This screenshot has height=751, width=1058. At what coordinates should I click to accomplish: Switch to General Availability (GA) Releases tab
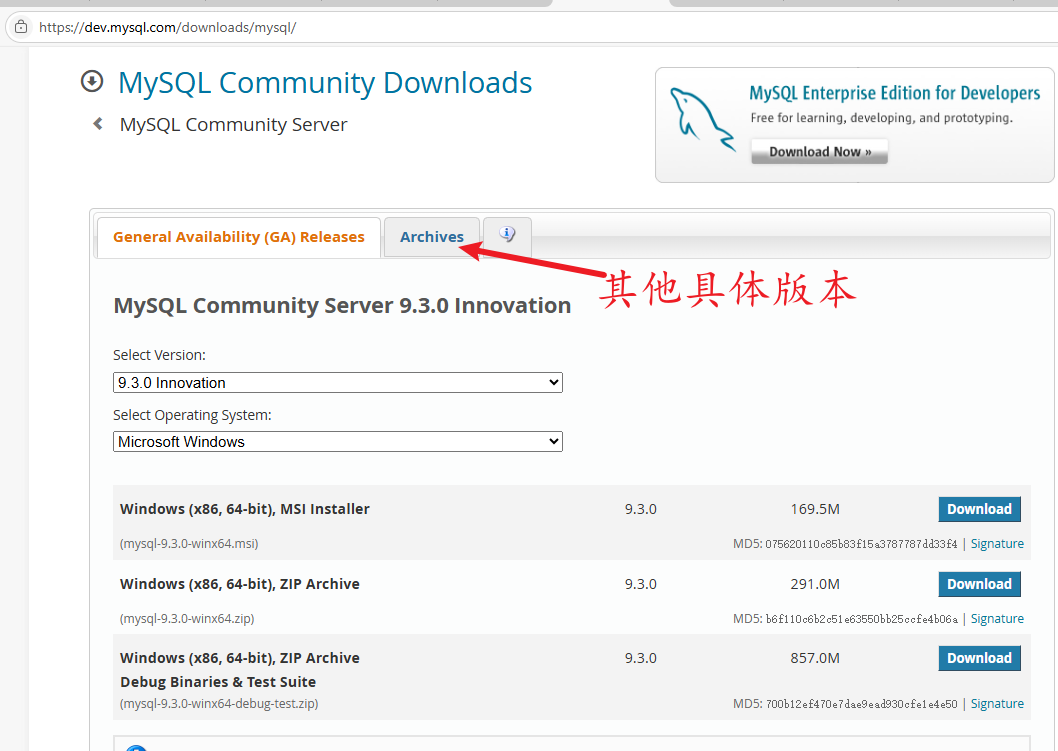(x=239, y=237)
